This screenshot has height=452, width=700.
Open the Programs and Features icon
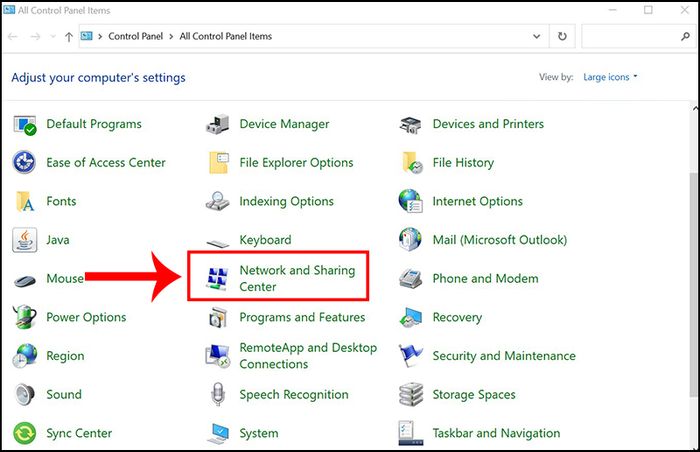click(x=218, y=317)
